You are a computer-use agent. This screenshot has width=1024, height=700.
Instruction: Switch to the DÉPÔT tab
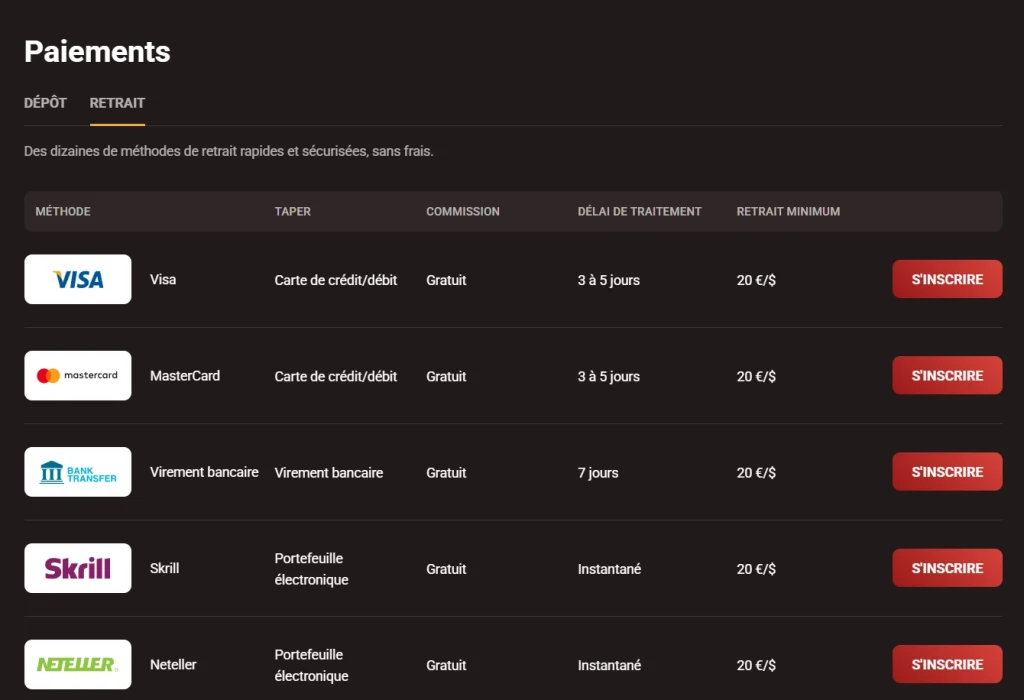tap(45, 103)
